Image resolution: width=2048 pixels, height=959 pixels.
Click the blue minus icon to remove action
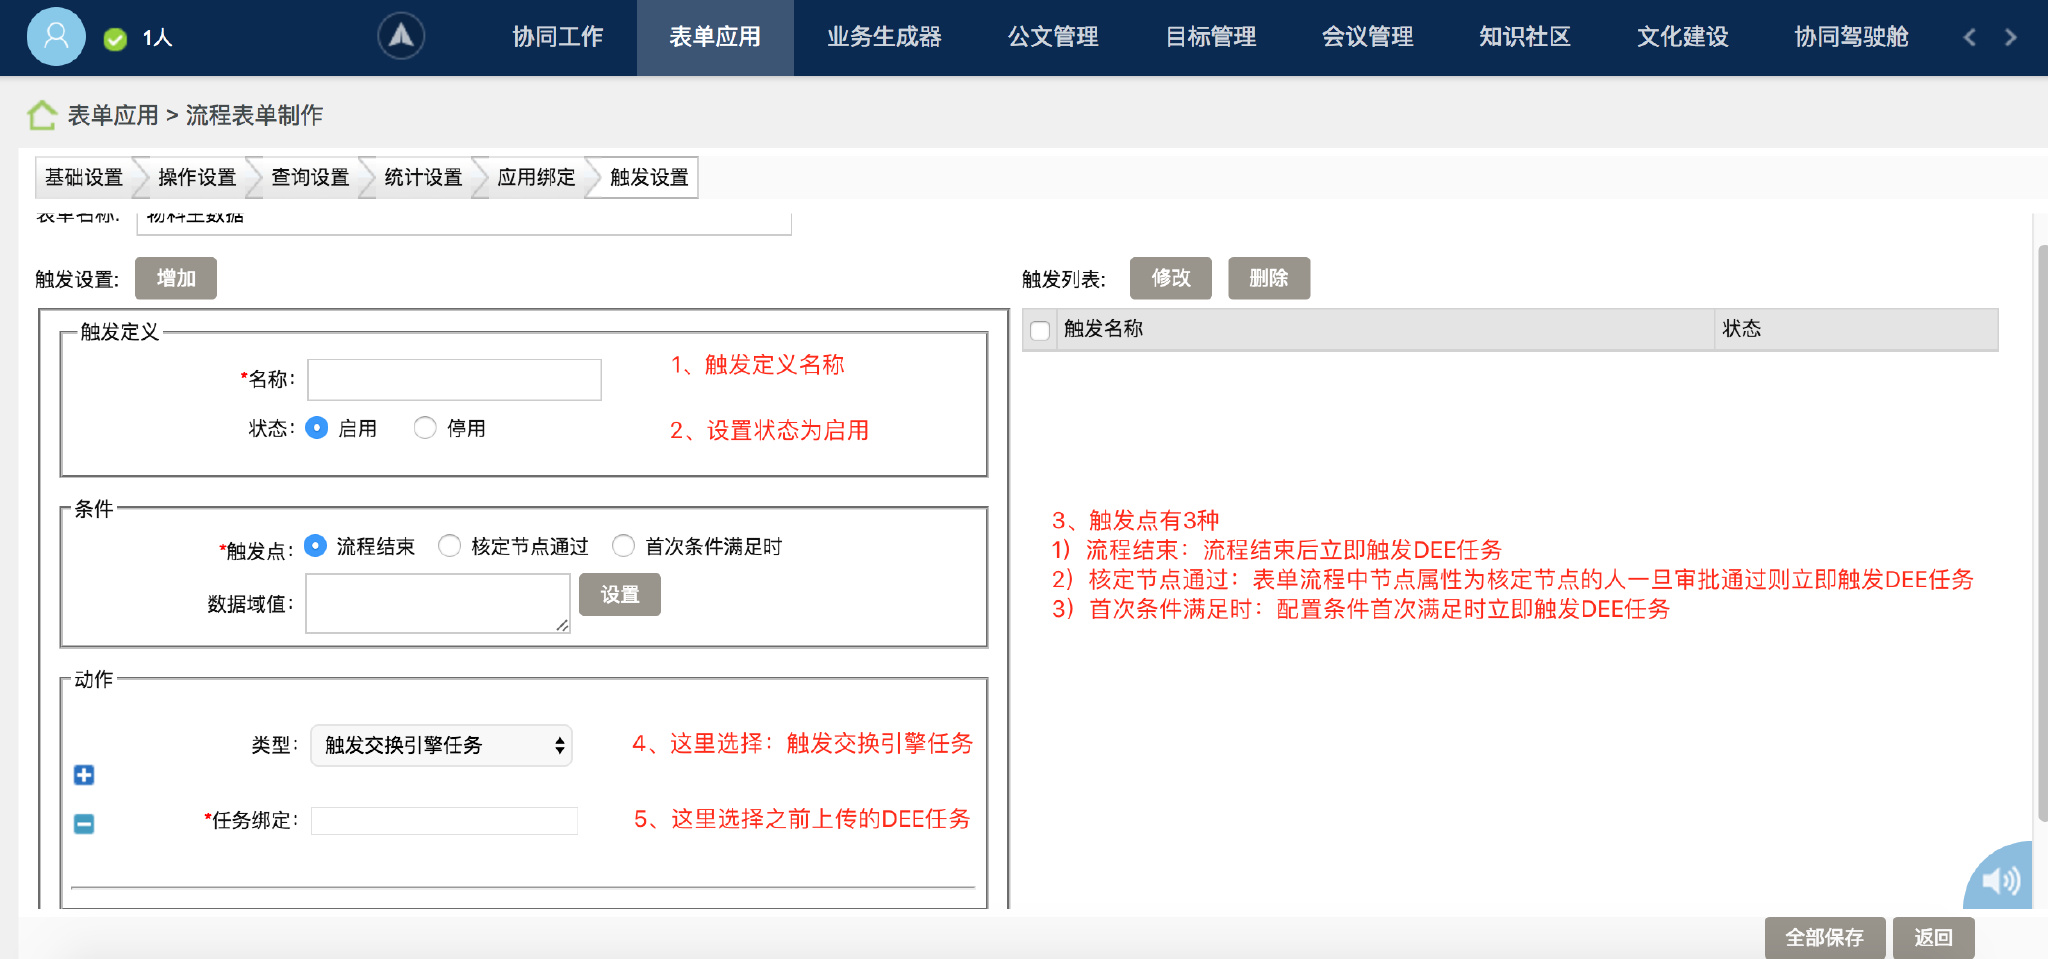[x=84, y=824]
